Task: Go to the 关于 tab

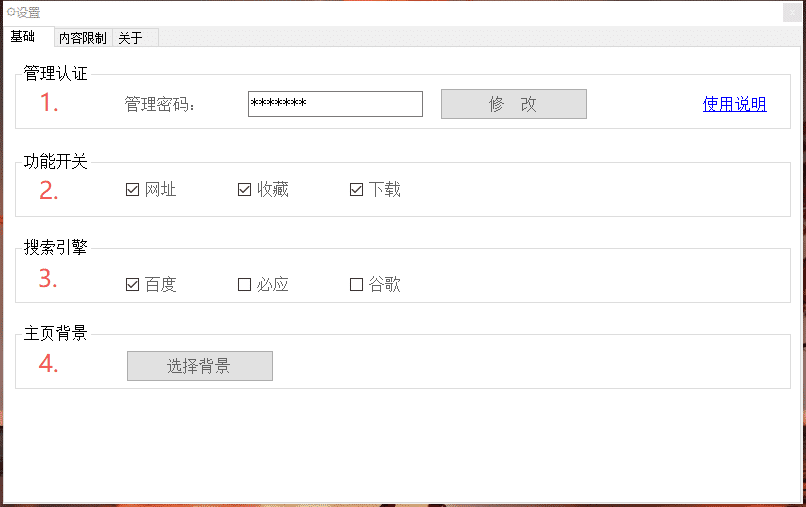Action: pos(131,38)
